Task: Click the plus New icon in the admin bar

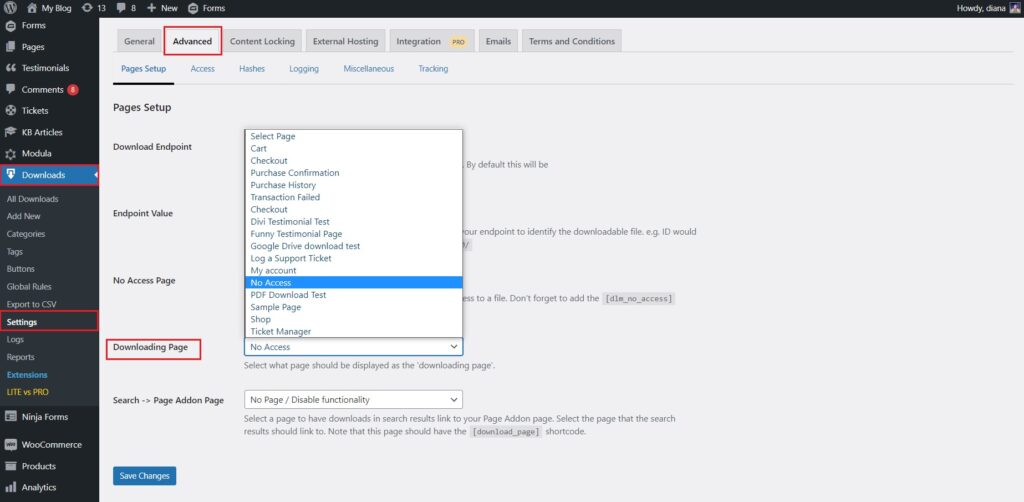Action: click(151, 8)
